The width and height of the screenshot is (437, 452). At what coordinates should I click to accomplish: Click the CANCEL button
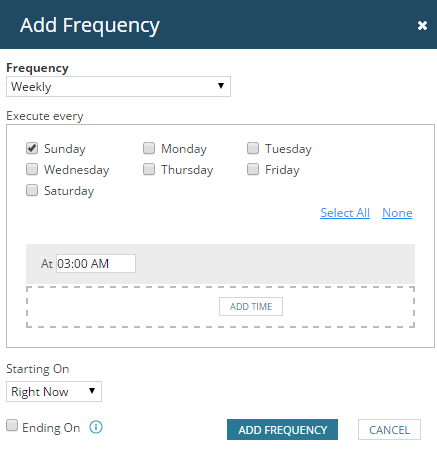click(x=389, y=430)
